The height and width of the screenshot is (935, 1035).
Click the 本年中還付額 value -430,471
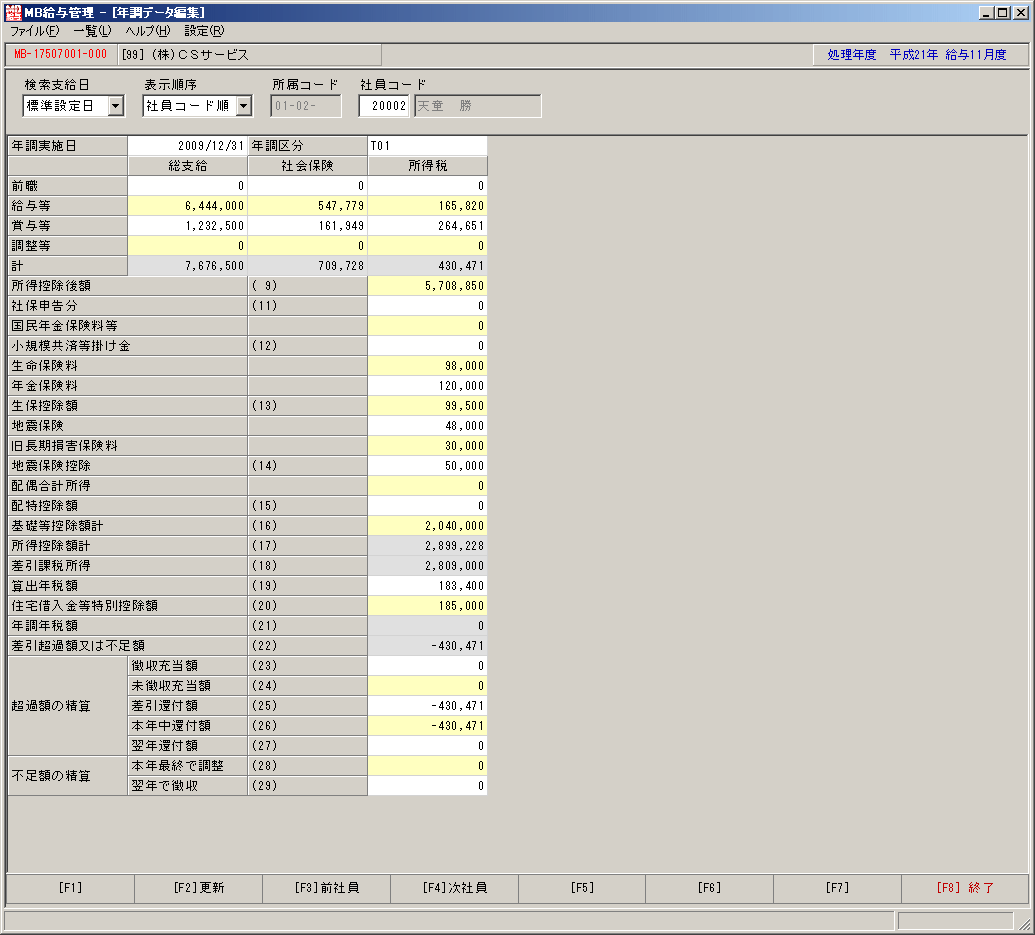click(x=427, y=726)
